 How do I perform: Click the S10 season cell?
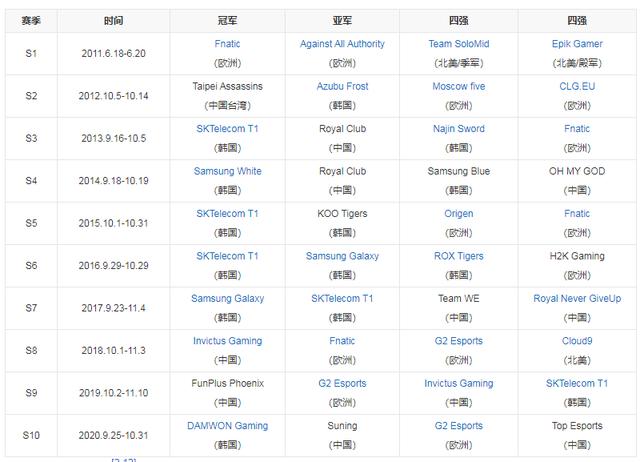point(31,435)
